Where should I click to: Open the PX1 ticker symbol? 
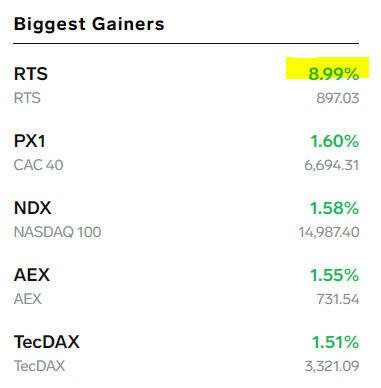click(29, 141)
